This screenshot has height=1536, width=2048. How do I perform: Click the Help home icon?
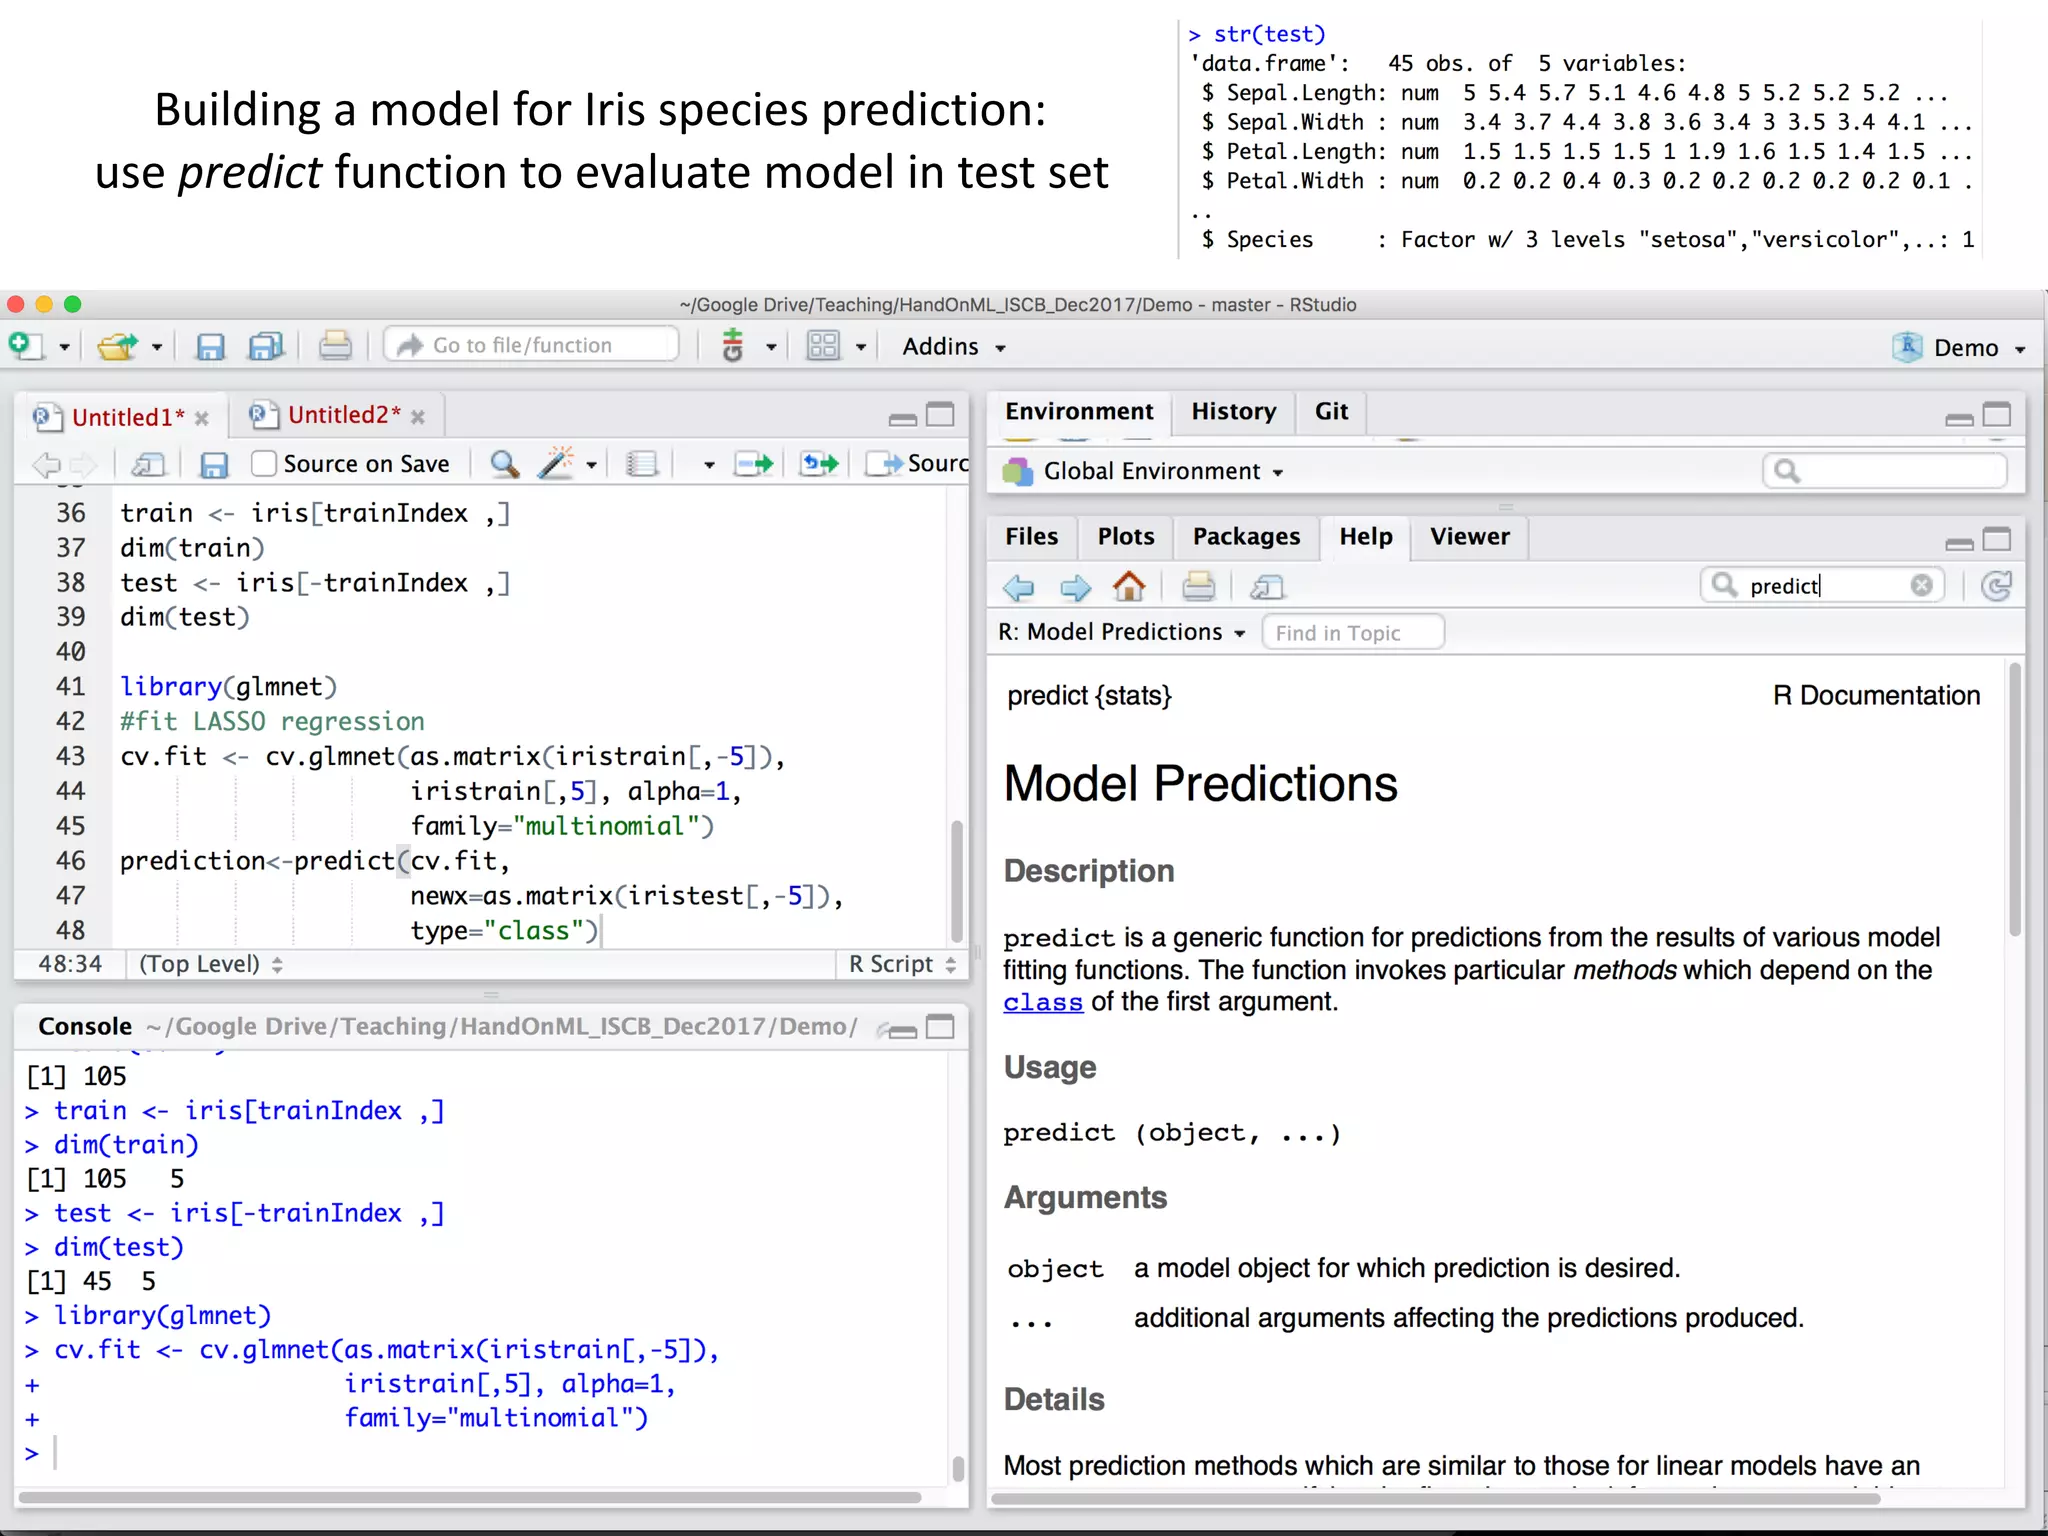(1129, 586)
